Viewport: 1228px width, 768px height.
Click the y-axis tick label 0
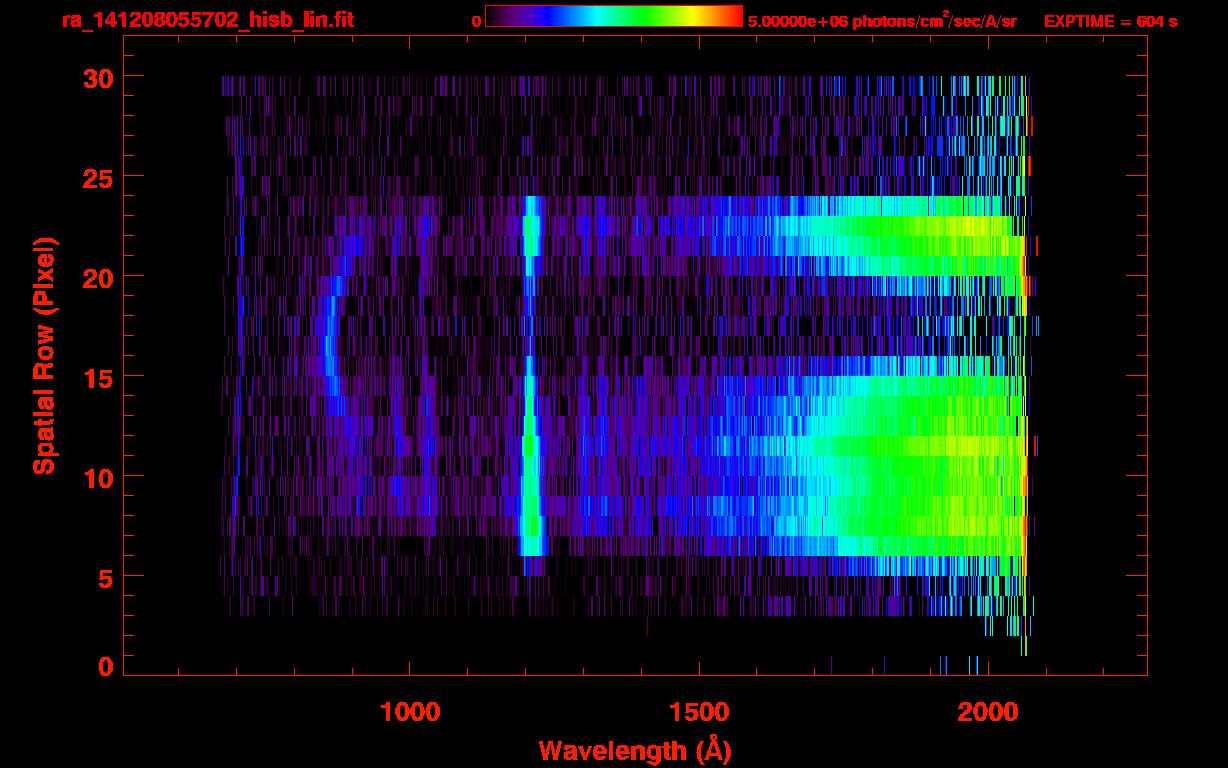pyautogui.click(x=104, y=667)
